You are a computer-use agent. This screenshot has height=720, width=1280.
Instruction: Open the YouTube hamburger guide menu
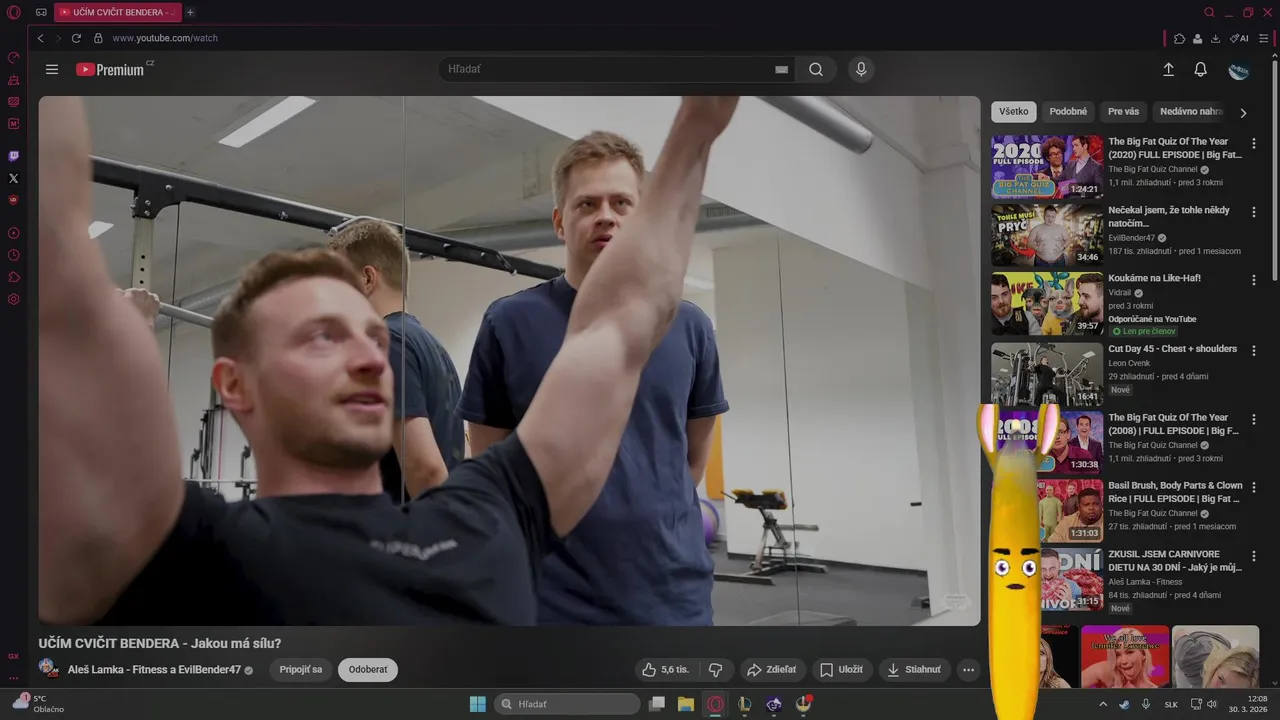tap(52, 69)
